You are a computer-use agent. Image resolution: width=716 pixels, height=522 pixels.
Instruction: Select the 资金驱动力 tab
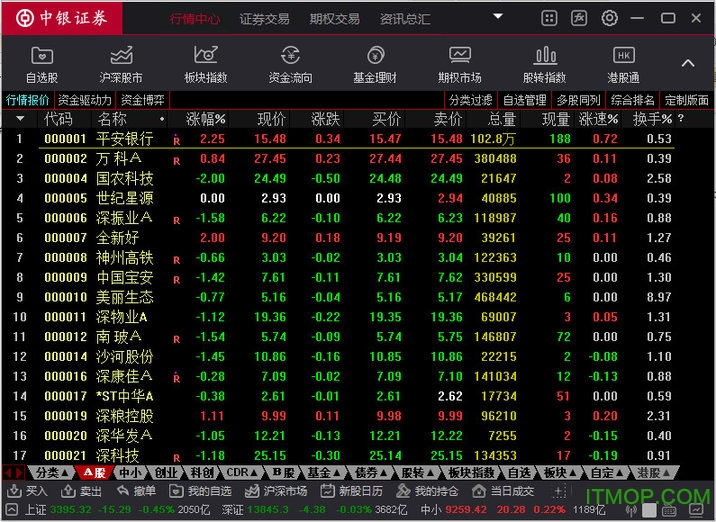click(85, 100)
